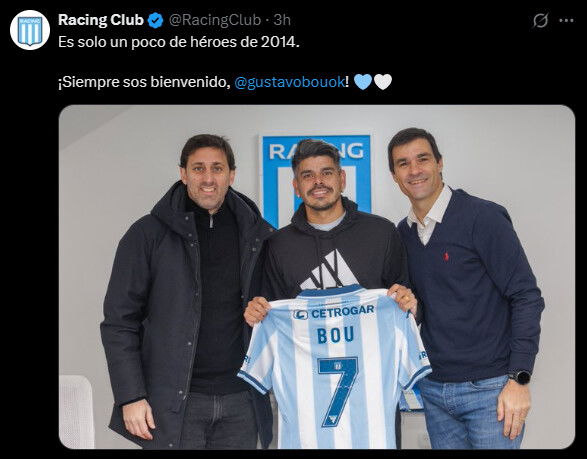Select the red polo logo on the sweater

pyautogui.click(x=446, y=256)
